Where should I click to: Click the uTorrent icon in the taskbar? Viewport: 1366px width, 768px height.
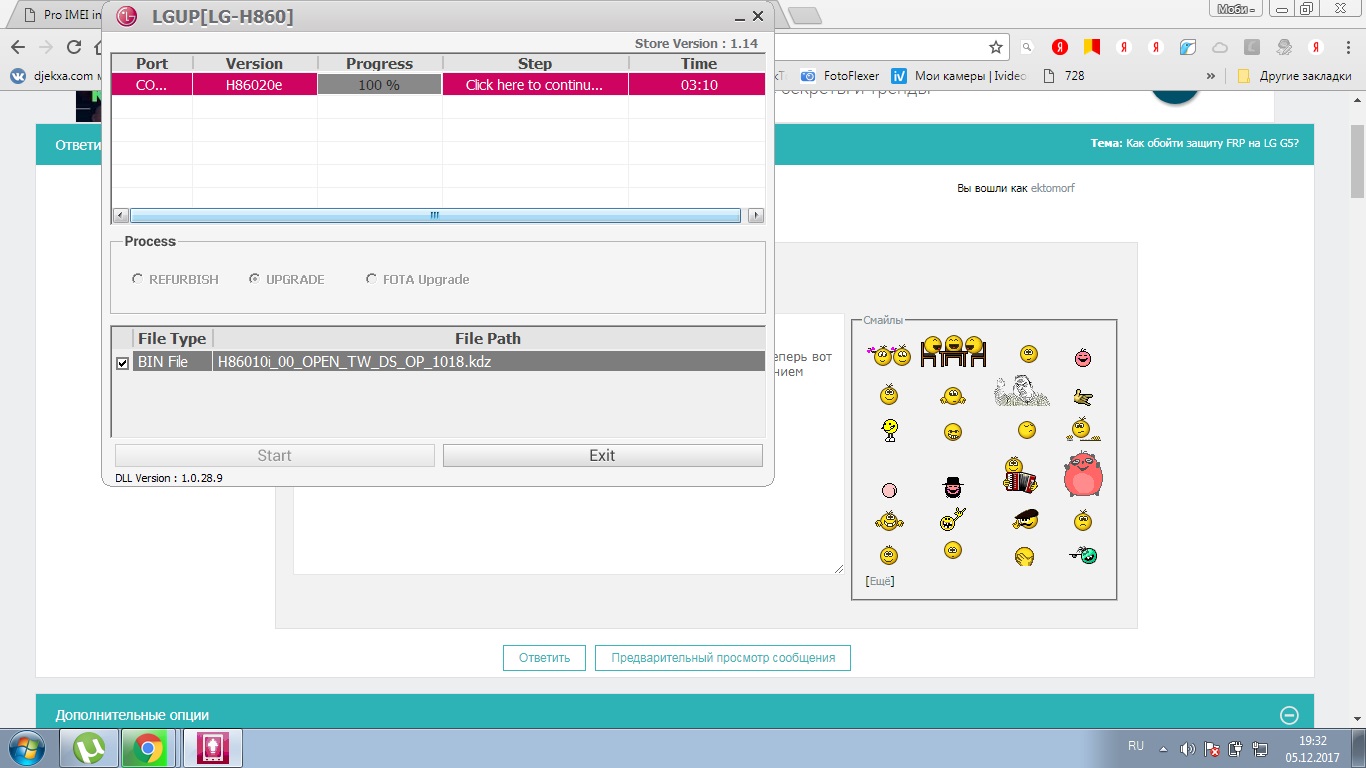point(90,747)
